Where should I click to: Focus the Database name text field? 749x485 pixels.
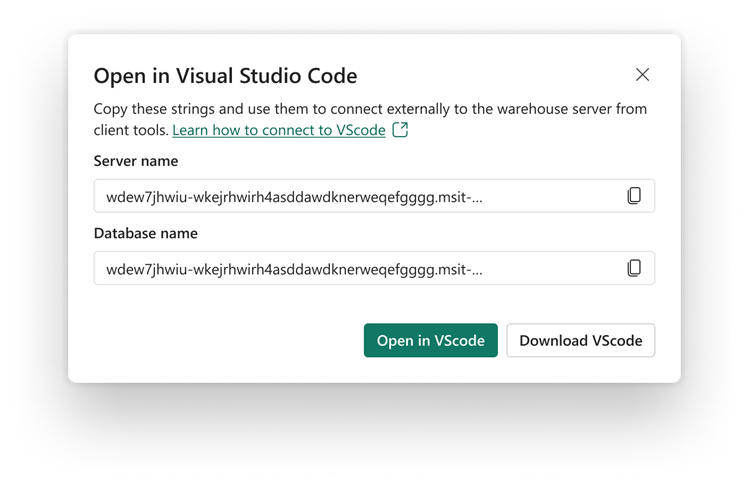(x=374, y=268)
